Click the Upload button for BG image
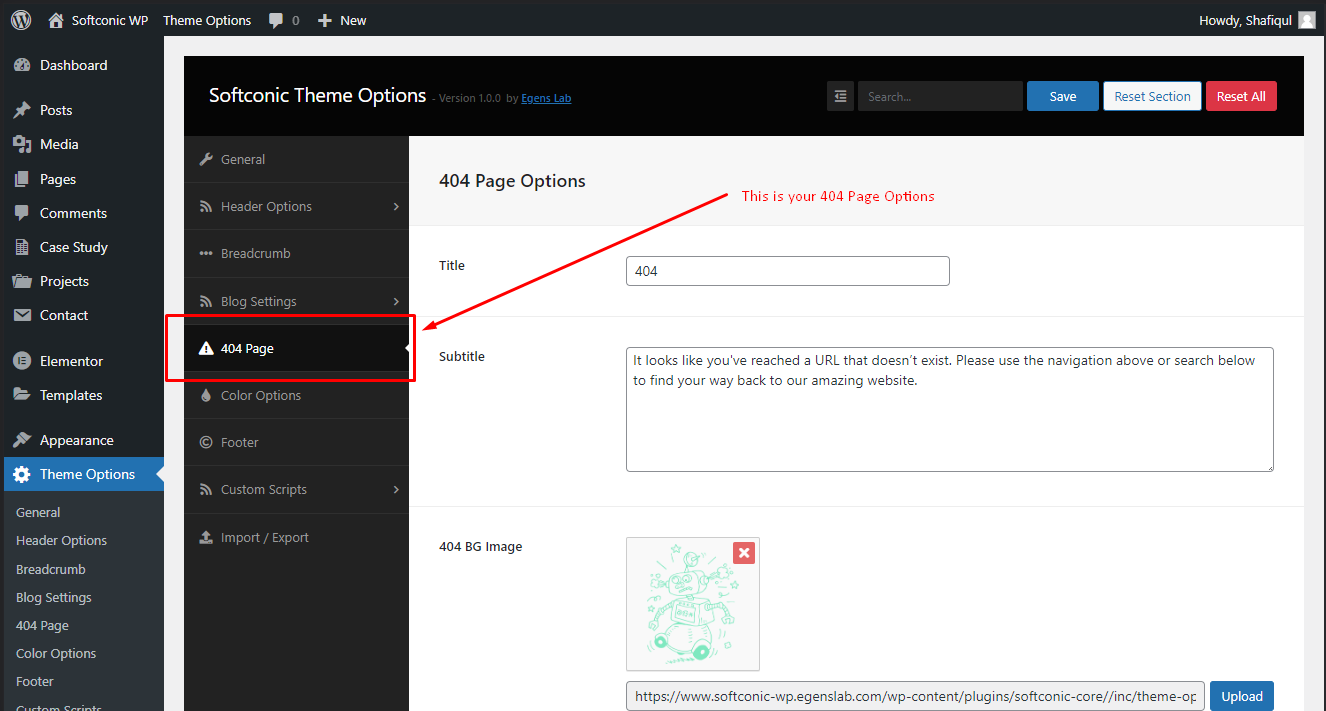This screenshot has width=1326, height=711. pyautogui.click(x=1242, y=696)
